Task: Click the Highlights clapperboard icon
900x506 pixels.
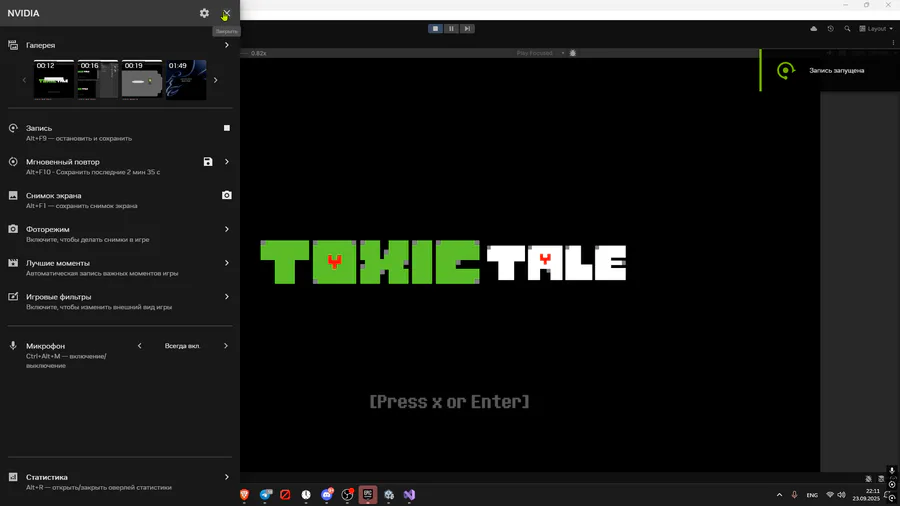Action: click(13, 263)
